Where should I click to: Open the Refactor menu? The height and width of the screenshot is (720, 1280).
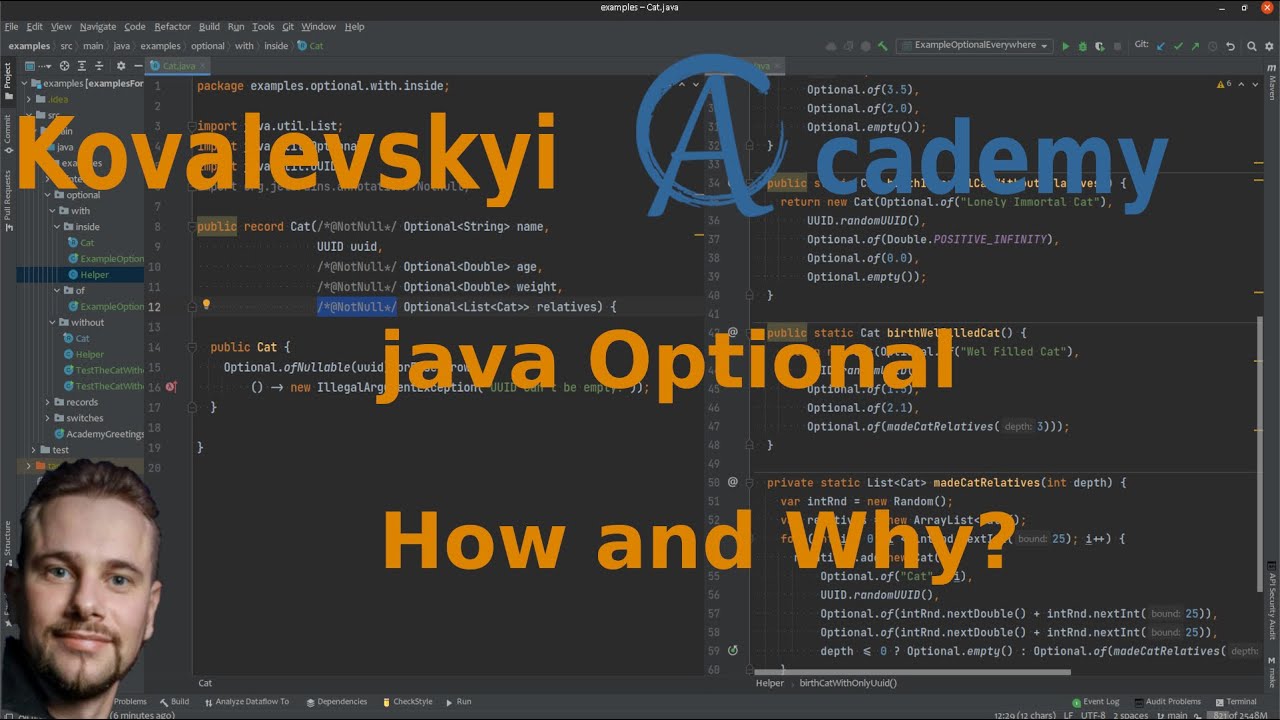pos(172,27)
